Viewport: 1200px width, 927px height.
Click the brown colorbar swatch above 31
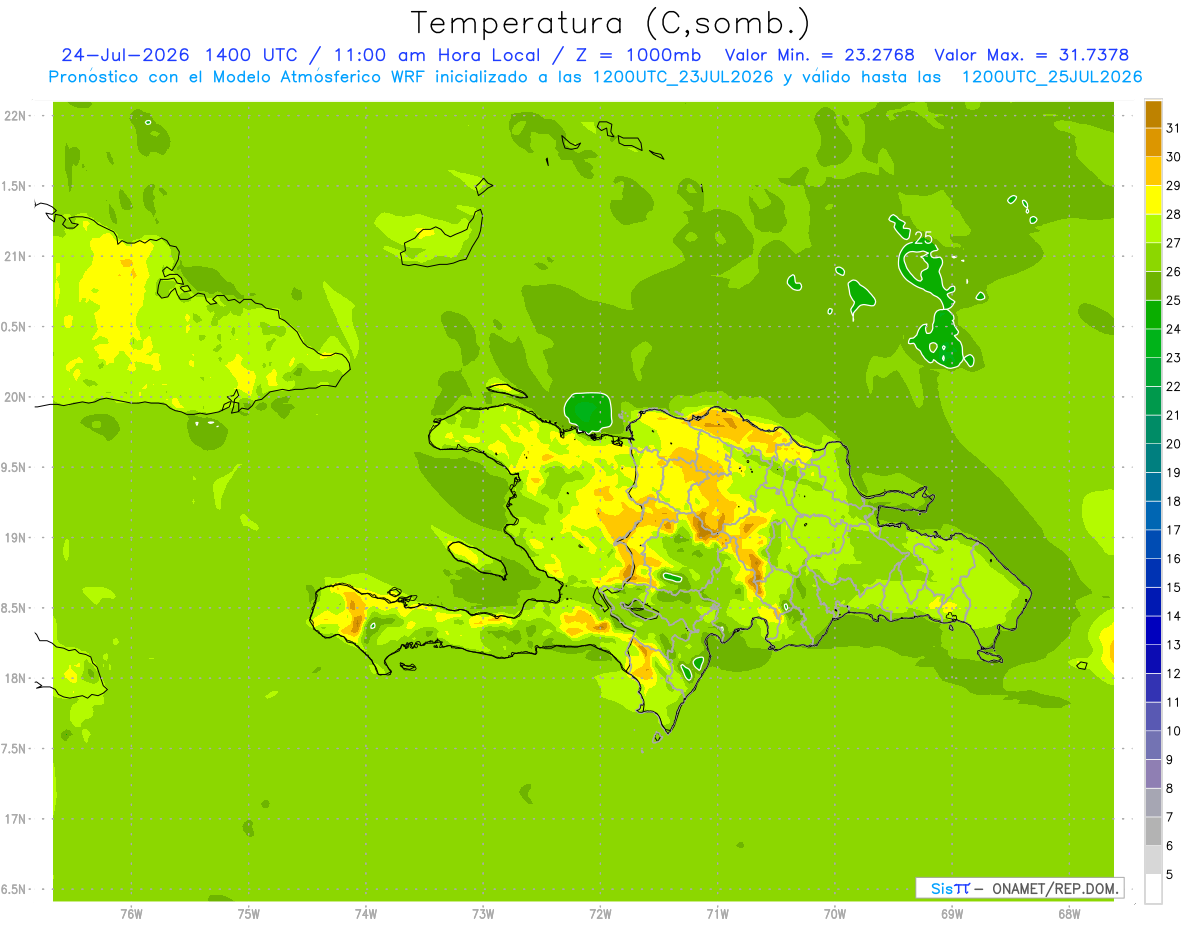tap(1153, 114)
